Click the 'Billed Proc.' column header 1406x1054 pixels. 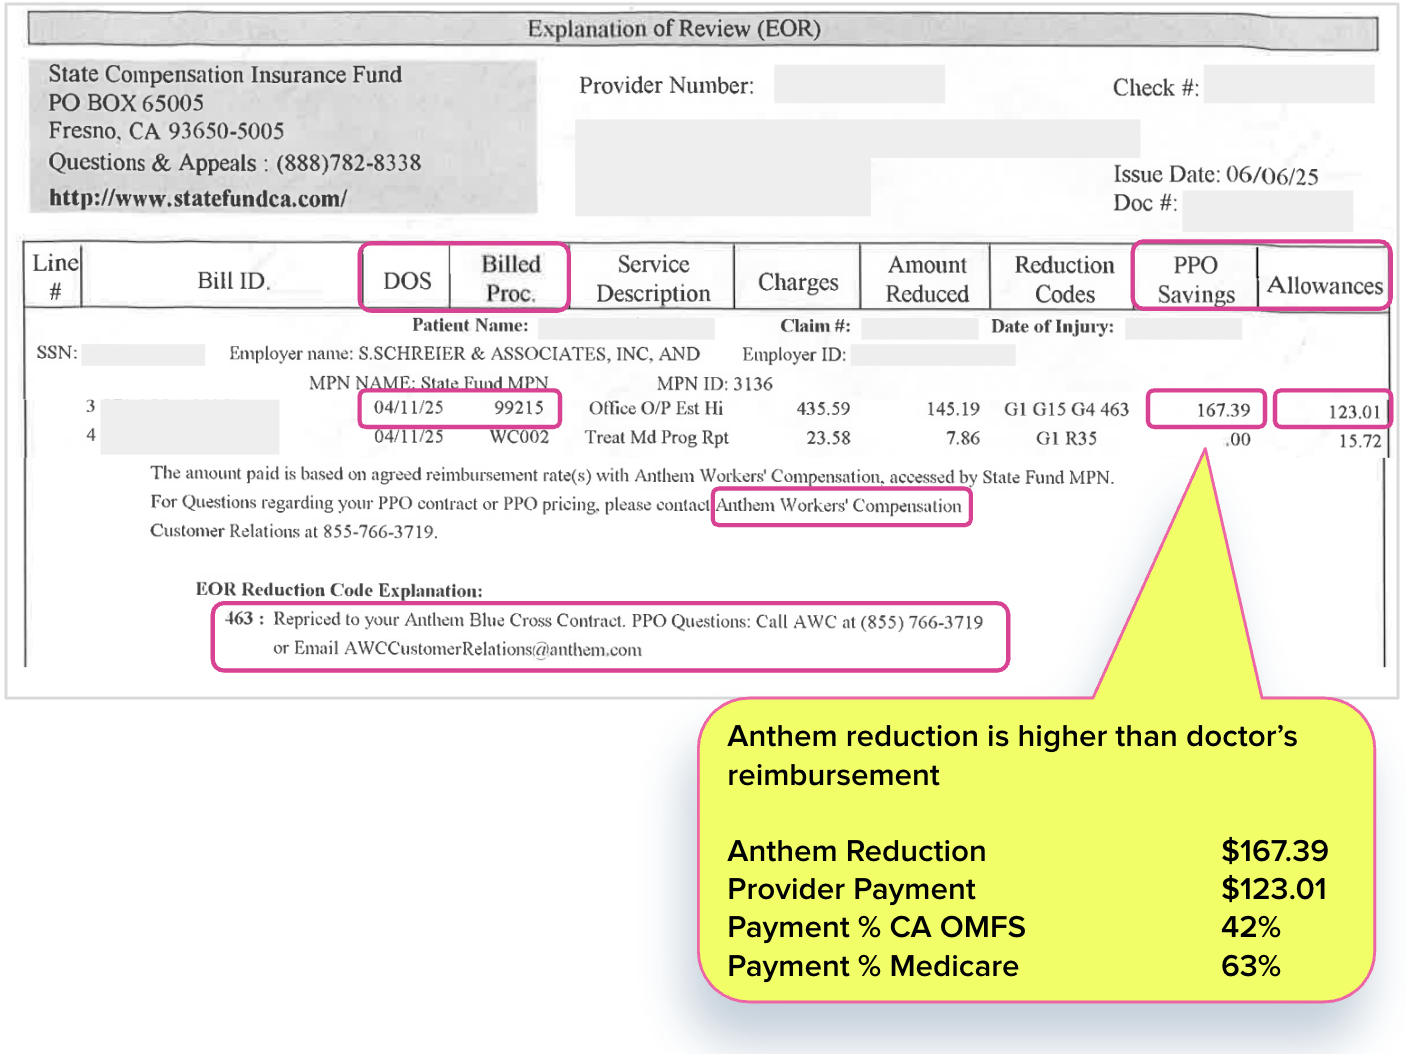511,278
